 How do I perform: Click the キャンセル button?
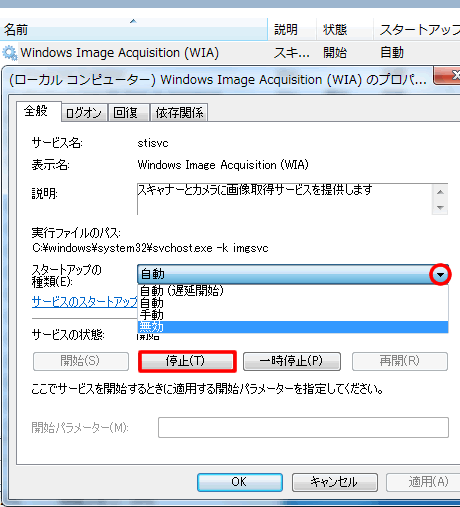(335, 482)
